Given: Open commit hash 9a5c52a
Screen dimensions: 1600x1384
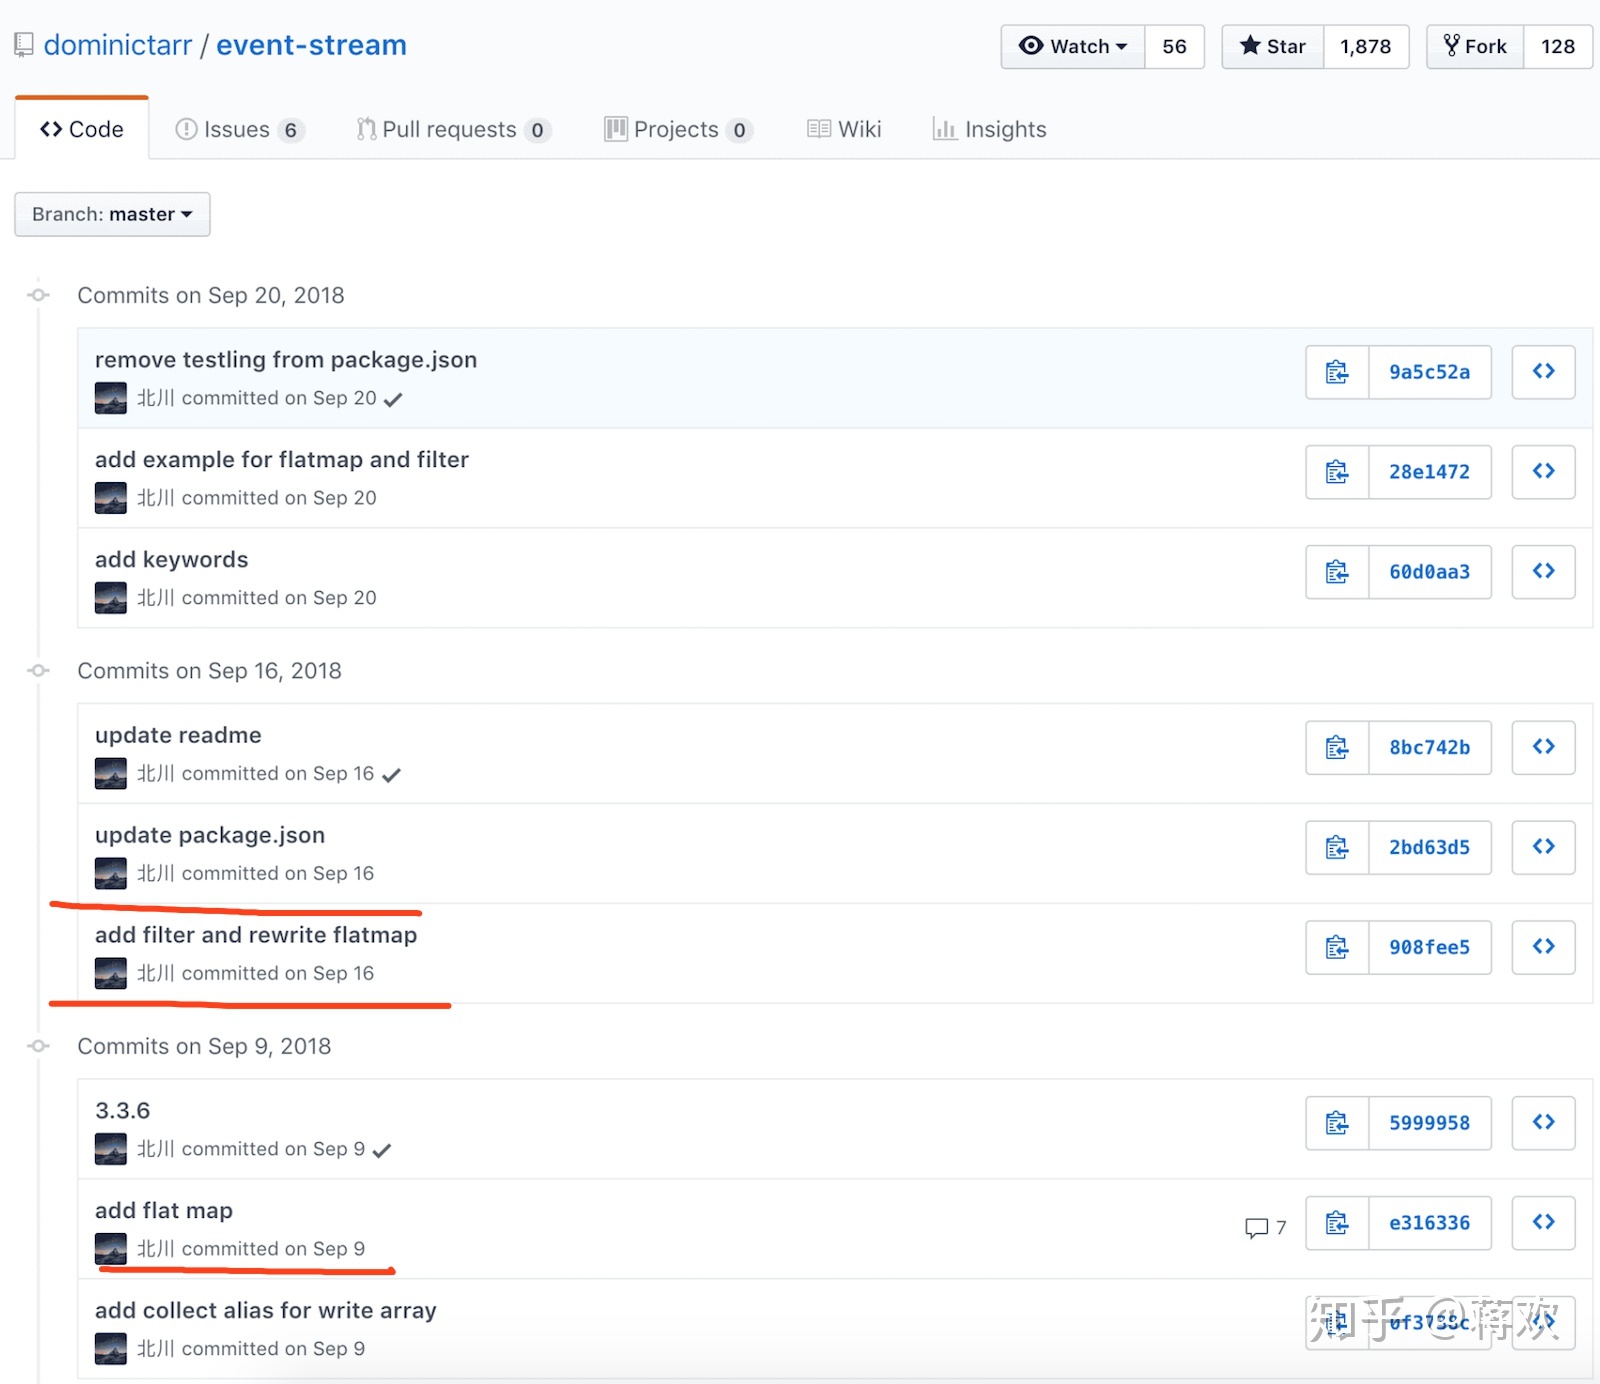Looking at the screenshot, I should (1430, 372).
